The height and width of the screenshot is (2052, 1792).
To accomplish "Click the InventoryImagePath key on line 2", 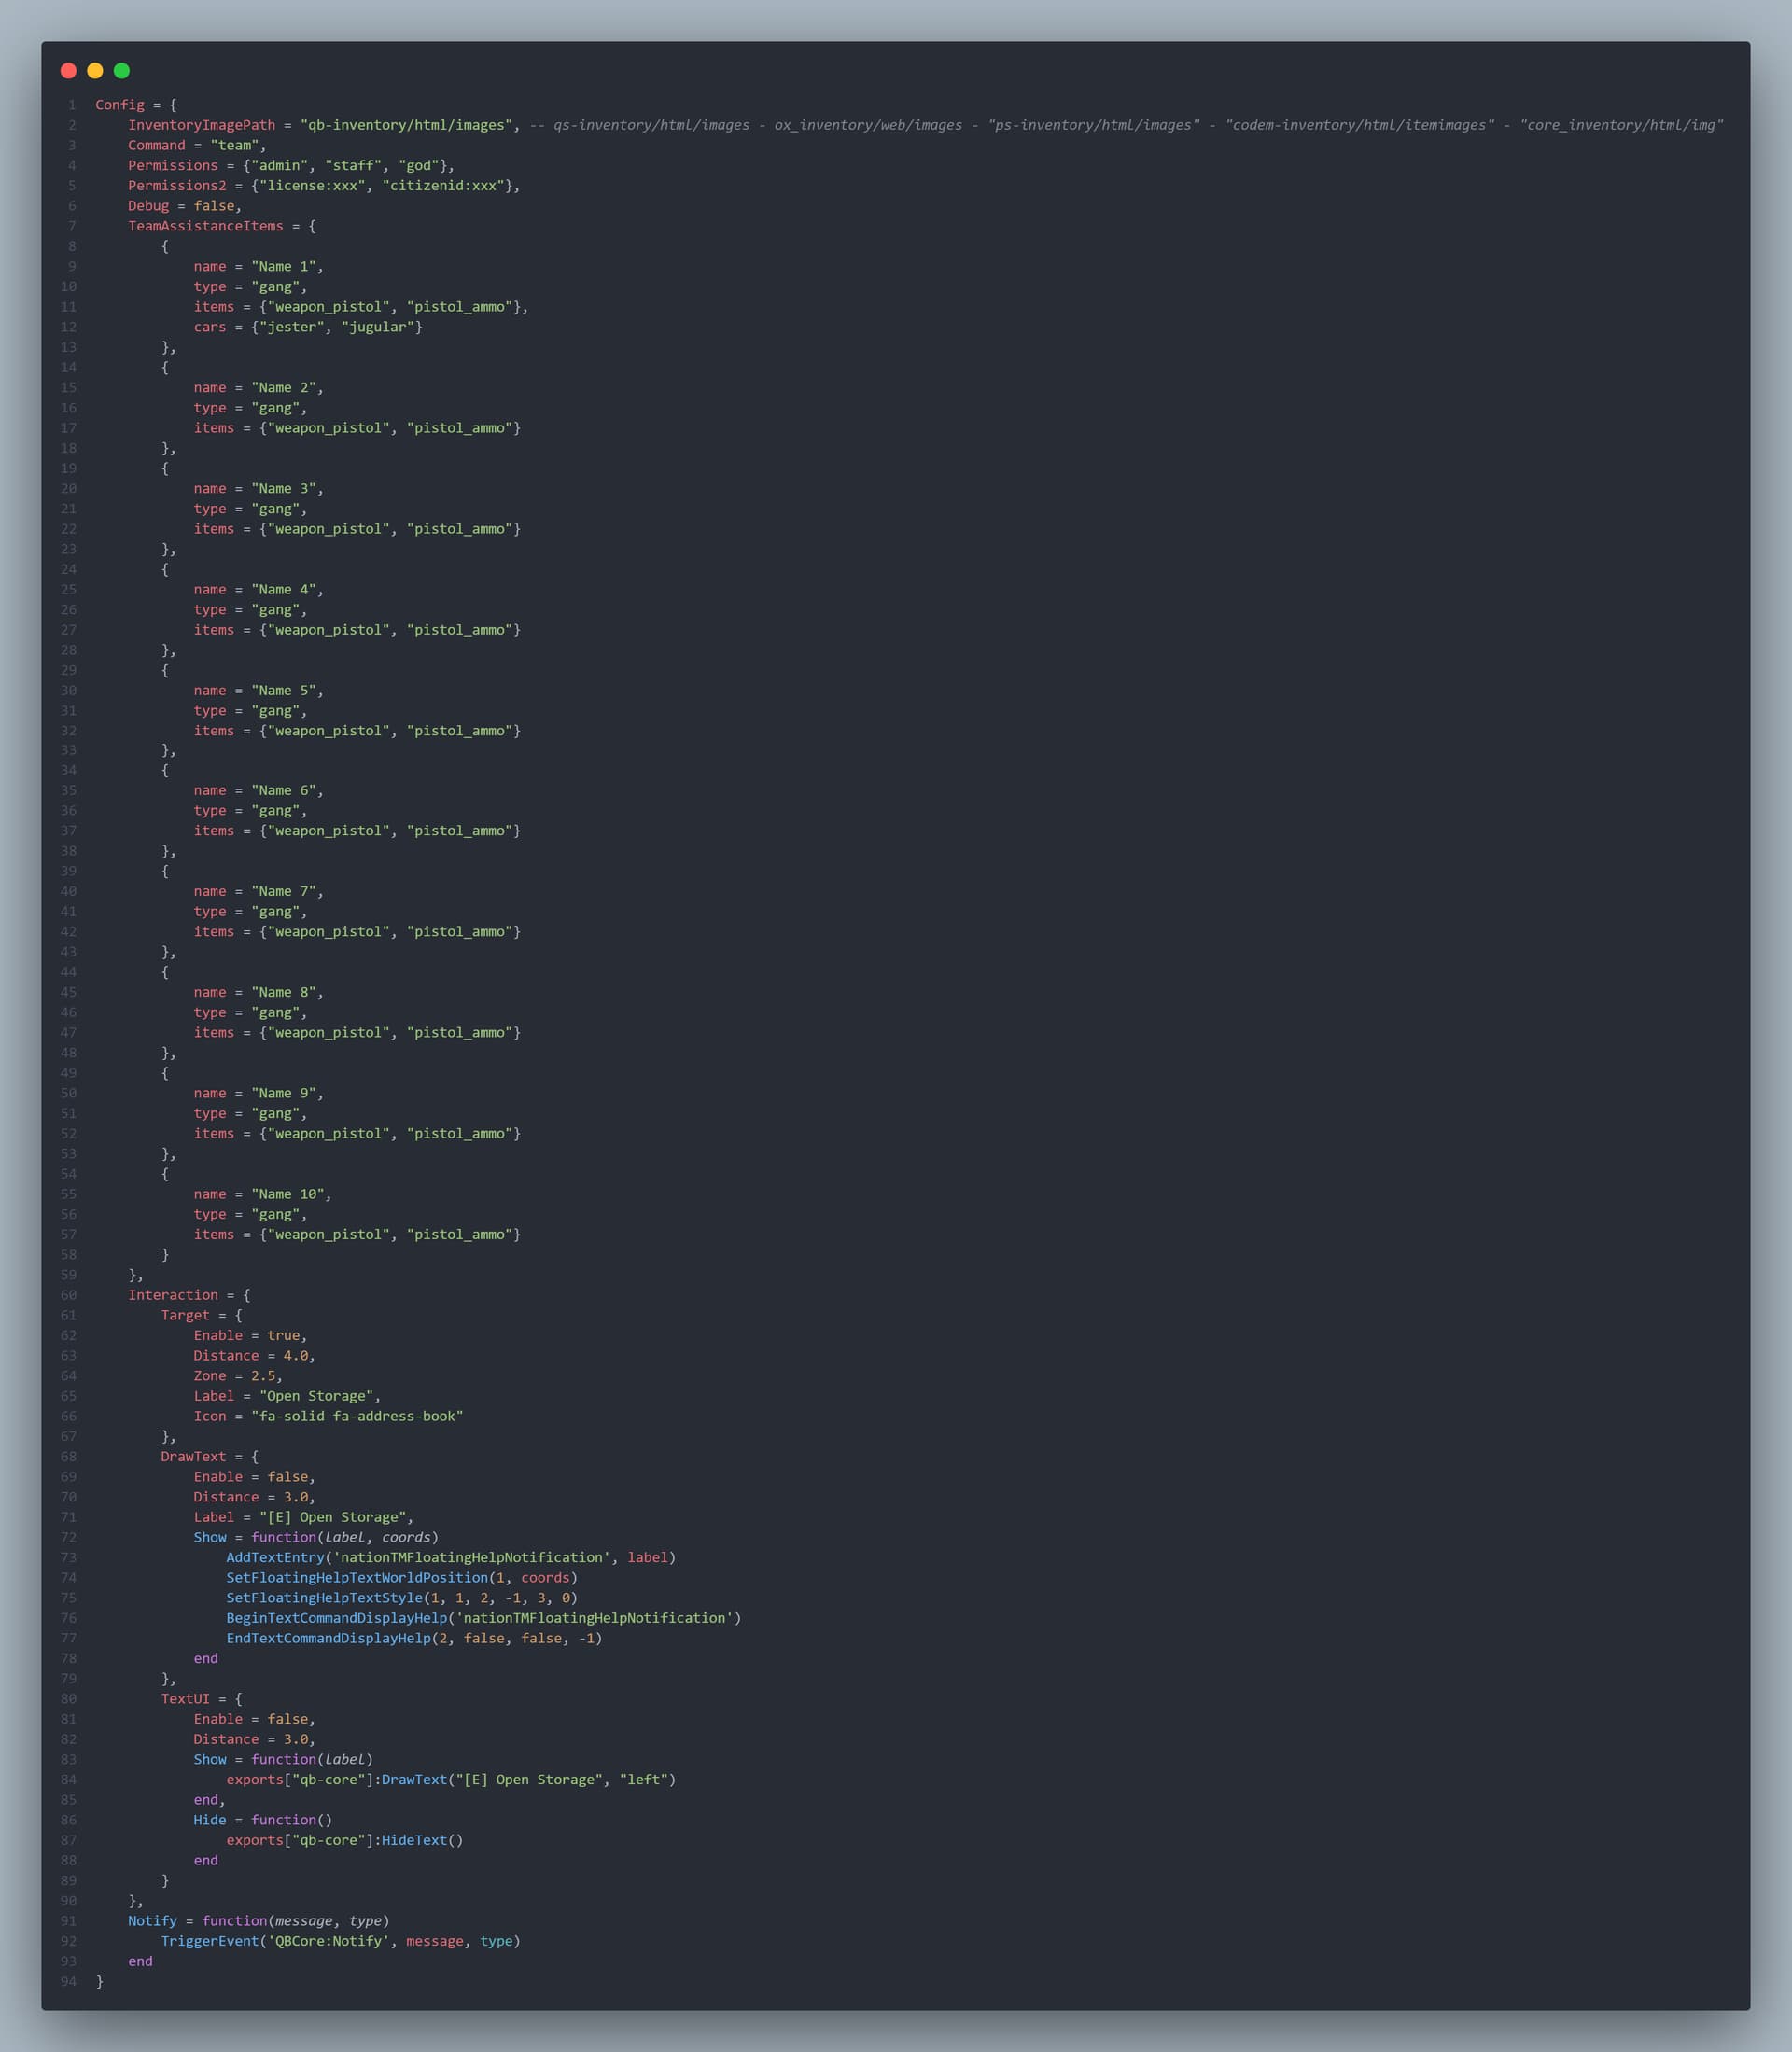I will click(x=201, y=125).
